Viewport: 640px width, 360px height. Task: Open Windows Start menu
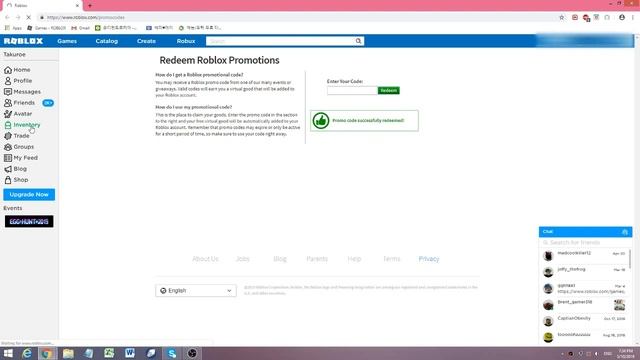pos(8,353)
